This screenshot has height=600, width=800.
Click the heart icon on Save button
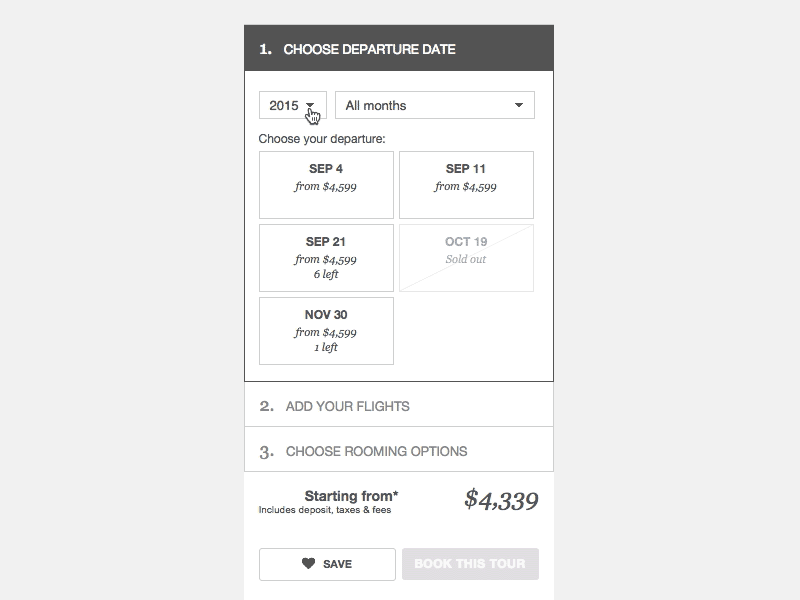pyautogui.click(x=308, y=564)
